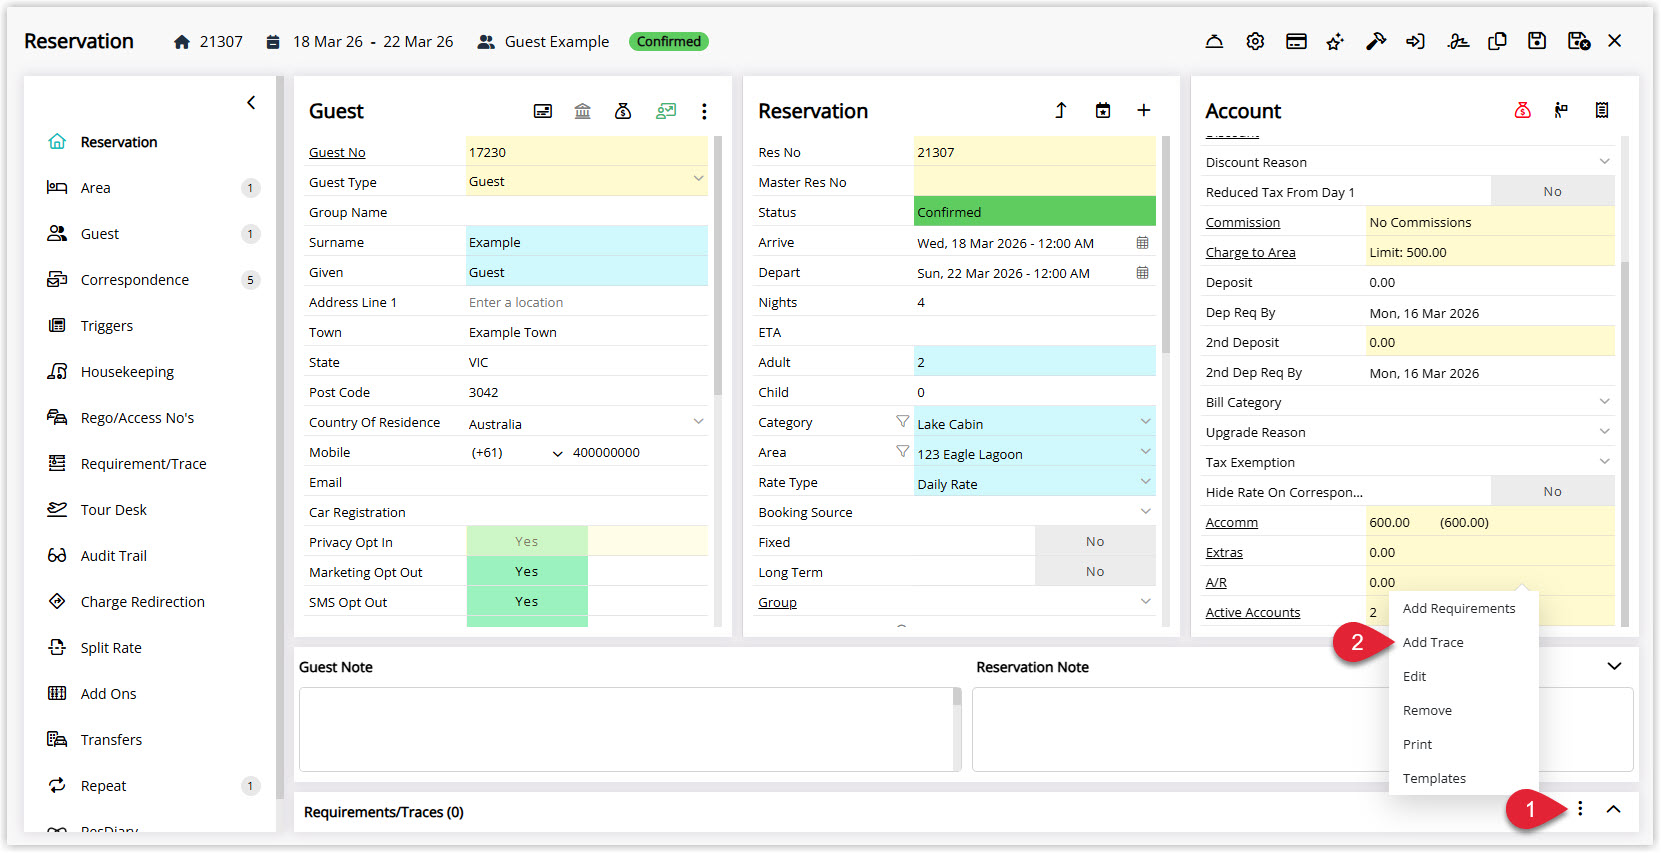Click the check-in arrow icon in header

click(1415, 41)
